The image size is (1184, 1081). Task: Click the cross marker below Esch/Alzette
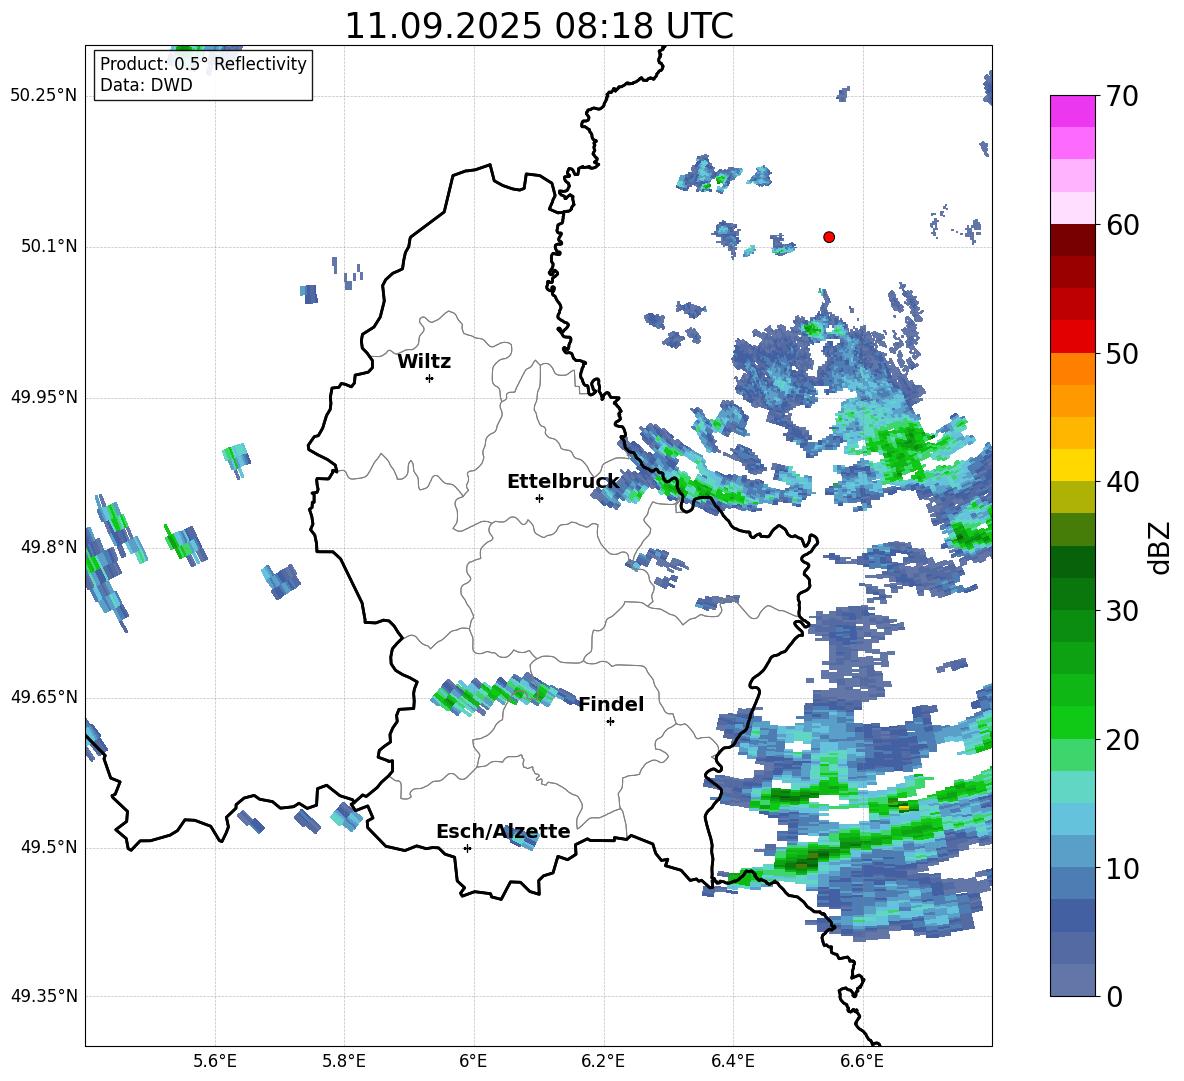coord(467,848)
